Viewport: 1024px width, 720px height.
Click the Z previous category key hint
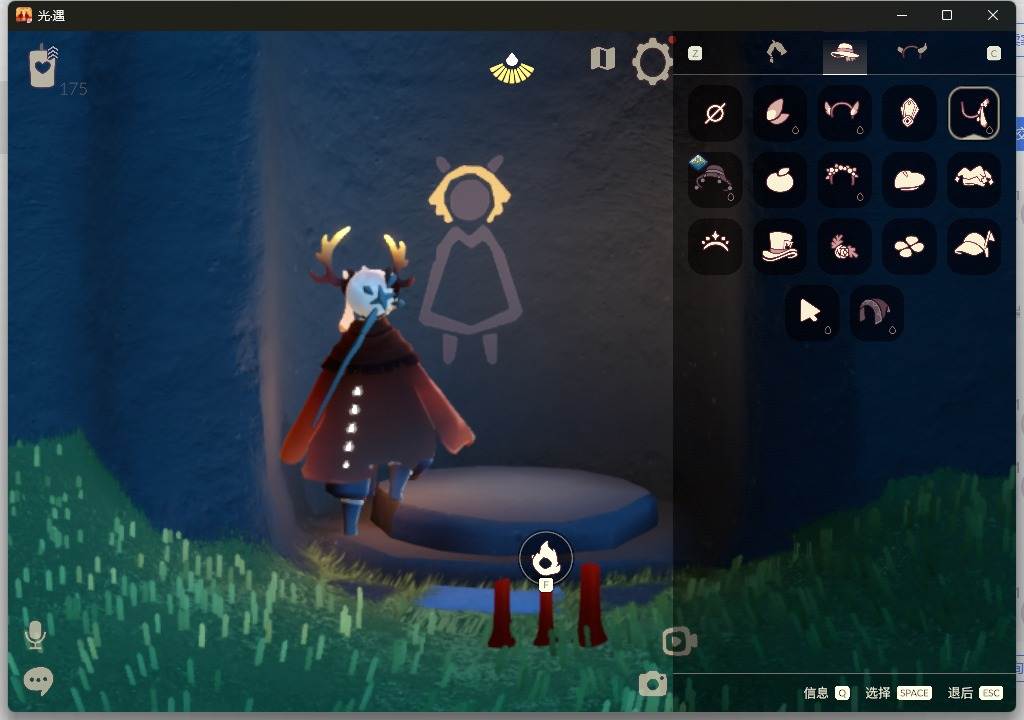tap(695, 53)
